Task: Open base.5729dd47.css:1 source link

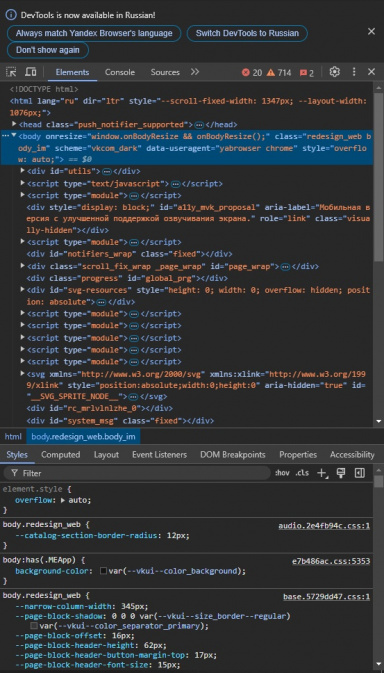Action: click(327, 597)
